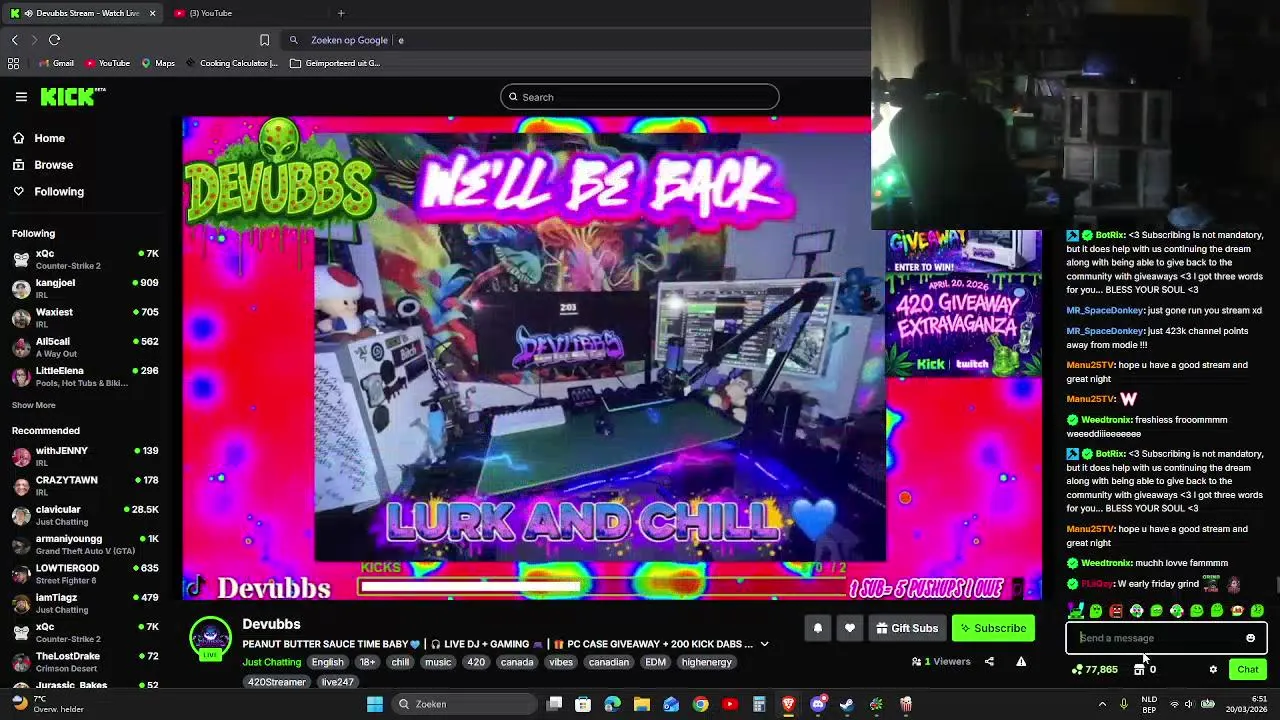The image size is (1280, 720).
Task: Open Browse in Kick sidebar
Action: pyautogui.click(x=43, y=165)
